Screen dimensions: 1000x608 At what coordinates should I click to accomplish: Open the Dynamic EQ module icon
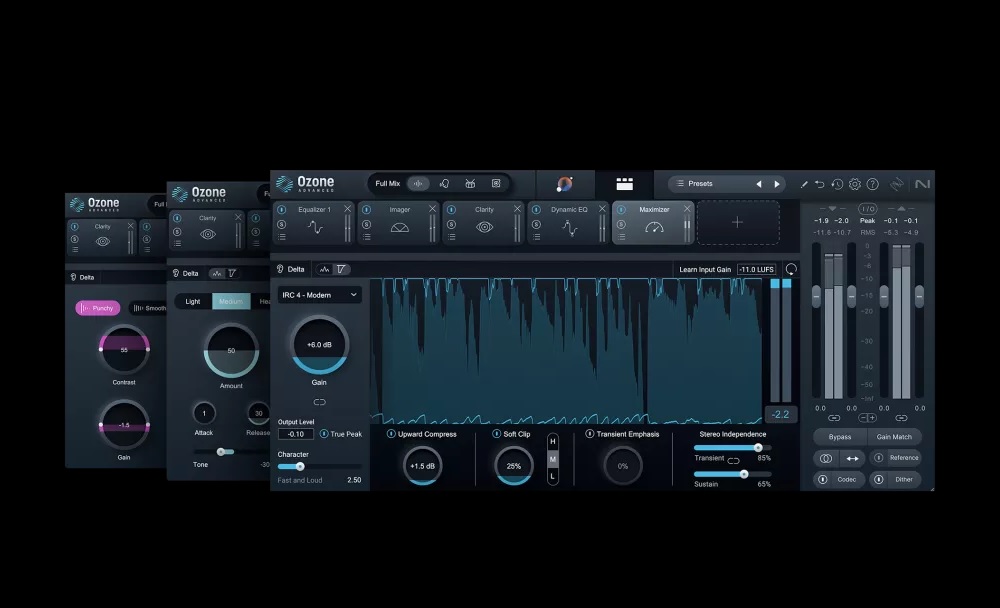[x=570, y=228]
